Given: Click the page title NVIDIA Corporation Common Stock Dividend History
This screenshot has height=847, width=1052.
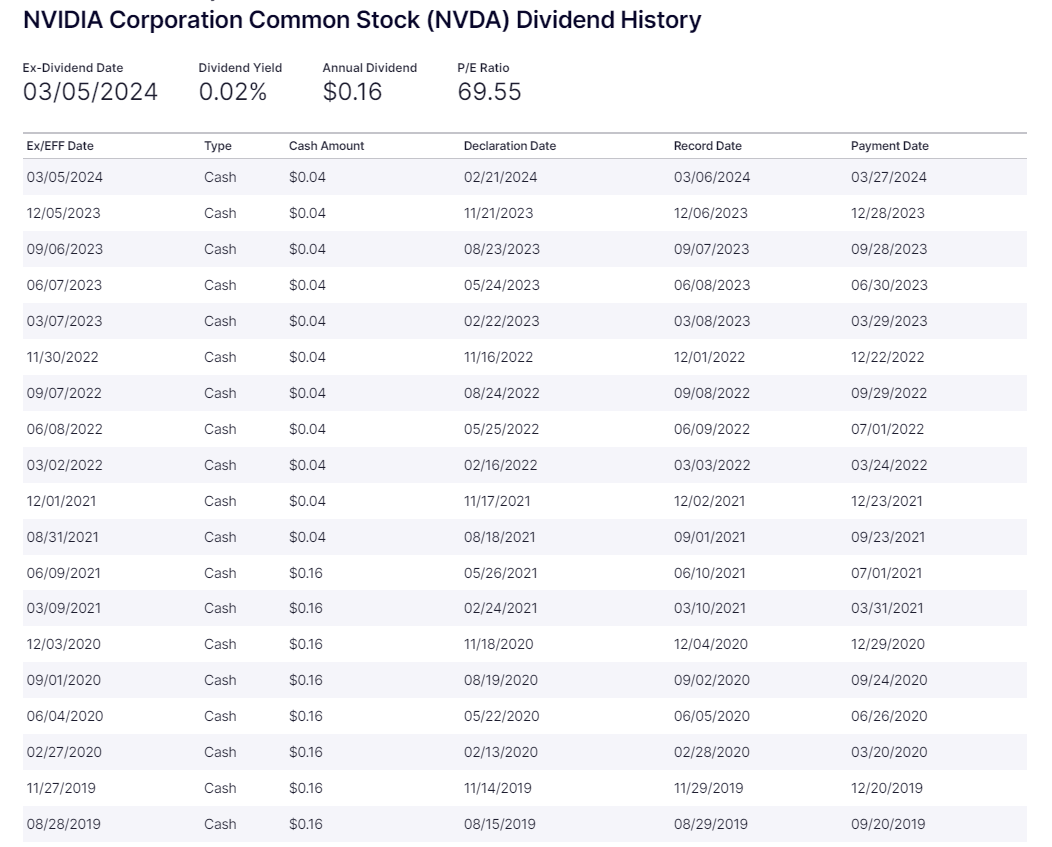Looking at the screenshot, I should click(362, 20).
